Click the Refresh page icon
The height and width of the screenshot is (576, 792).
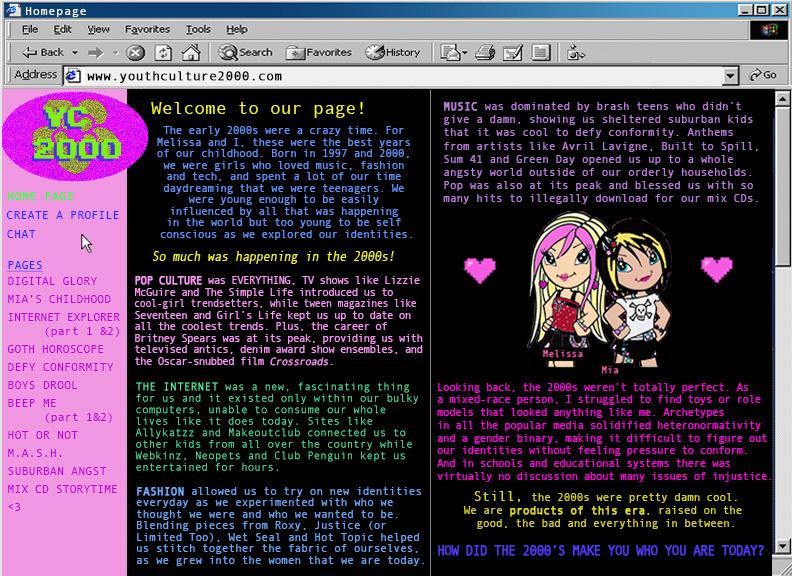163,53
